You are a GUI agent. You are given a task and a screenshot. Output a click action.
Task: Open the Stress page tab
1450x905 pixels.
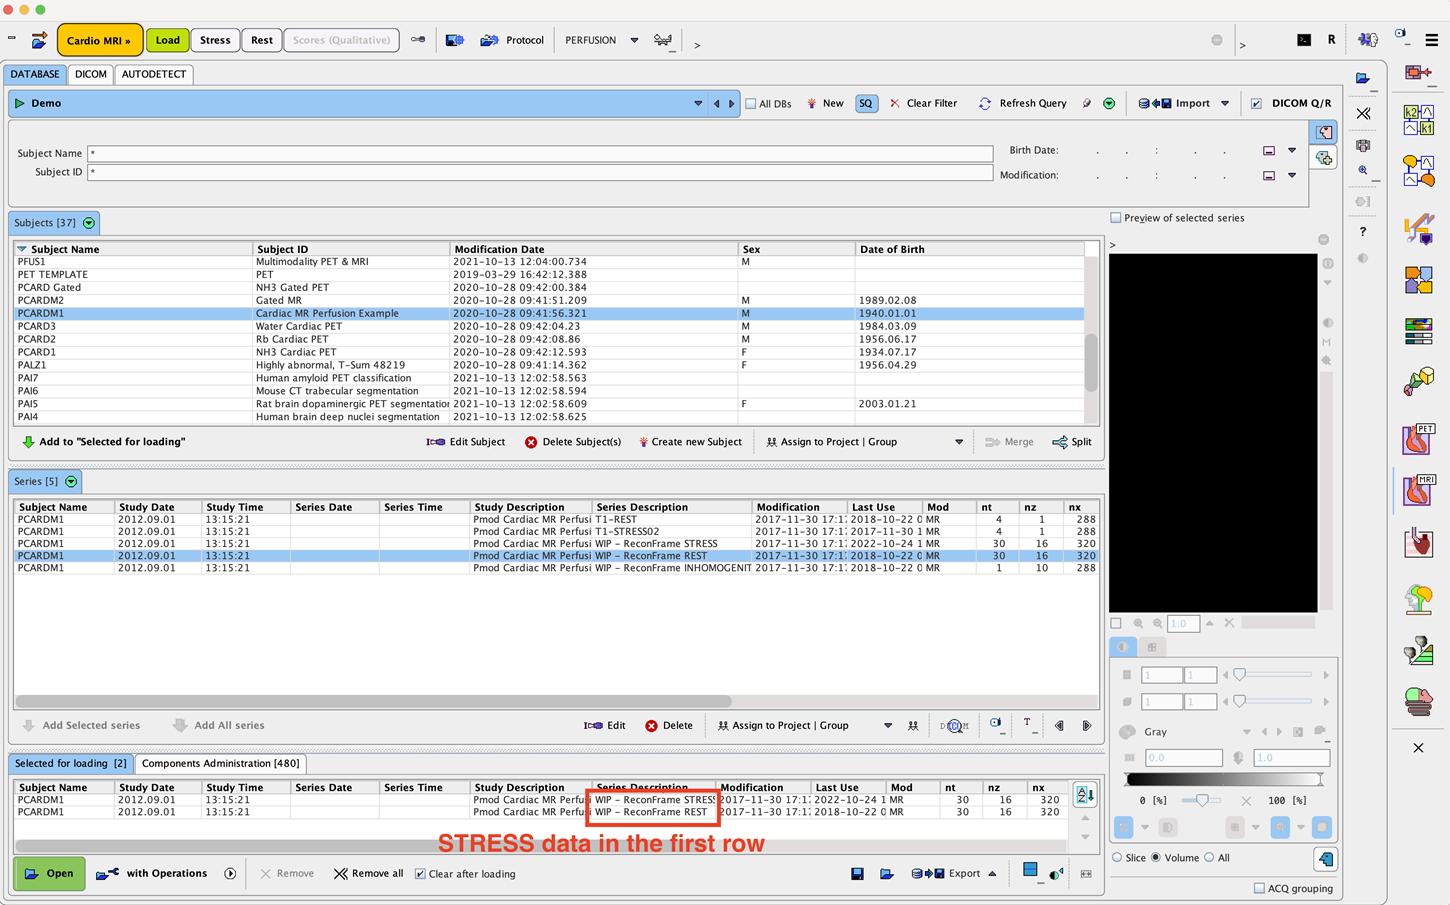pos(215,40)
